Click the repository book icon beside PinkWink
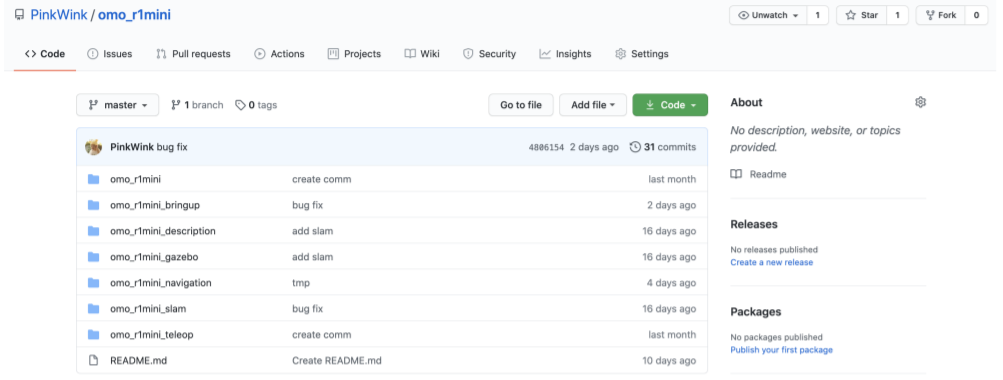 19,15
